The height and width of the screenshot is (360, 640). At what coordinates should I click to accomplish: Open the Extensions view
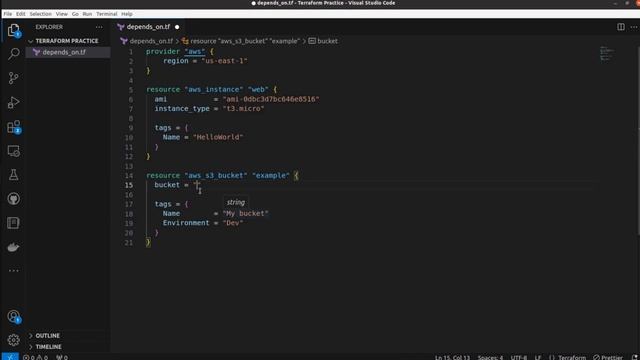pos(13,127)
